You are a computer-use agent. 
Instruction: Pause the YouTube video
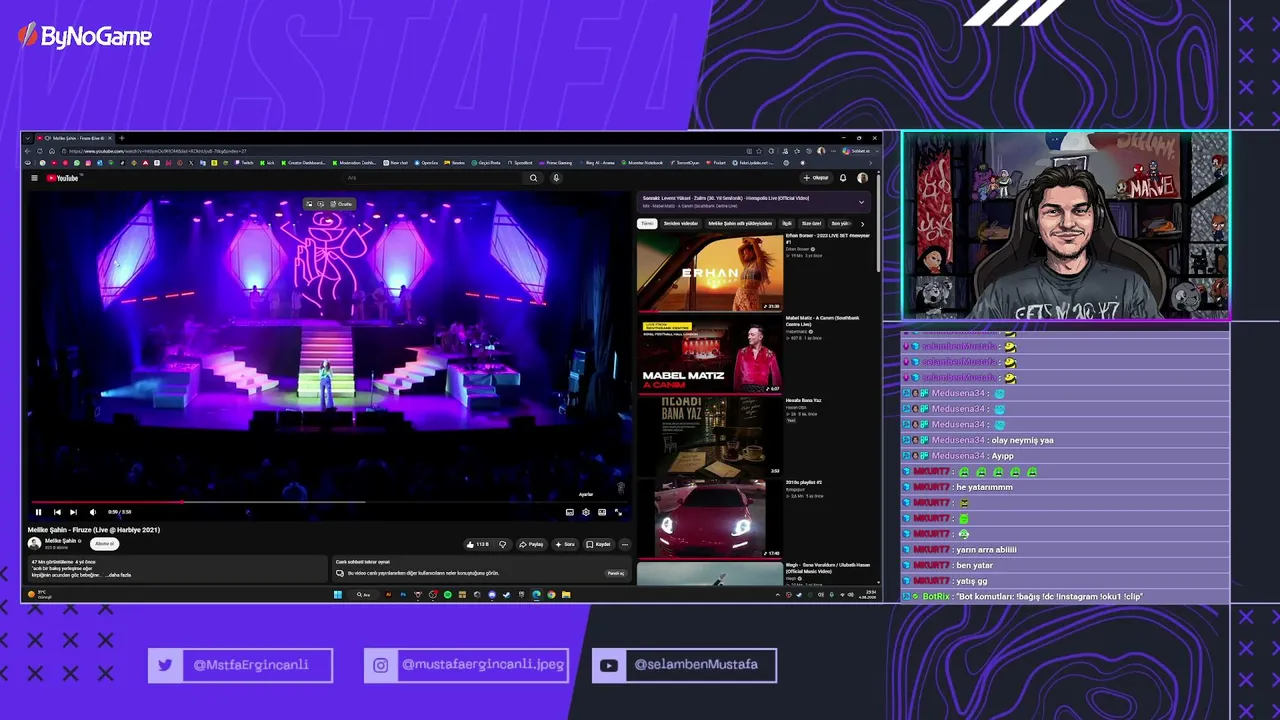[x=39, y=512]
